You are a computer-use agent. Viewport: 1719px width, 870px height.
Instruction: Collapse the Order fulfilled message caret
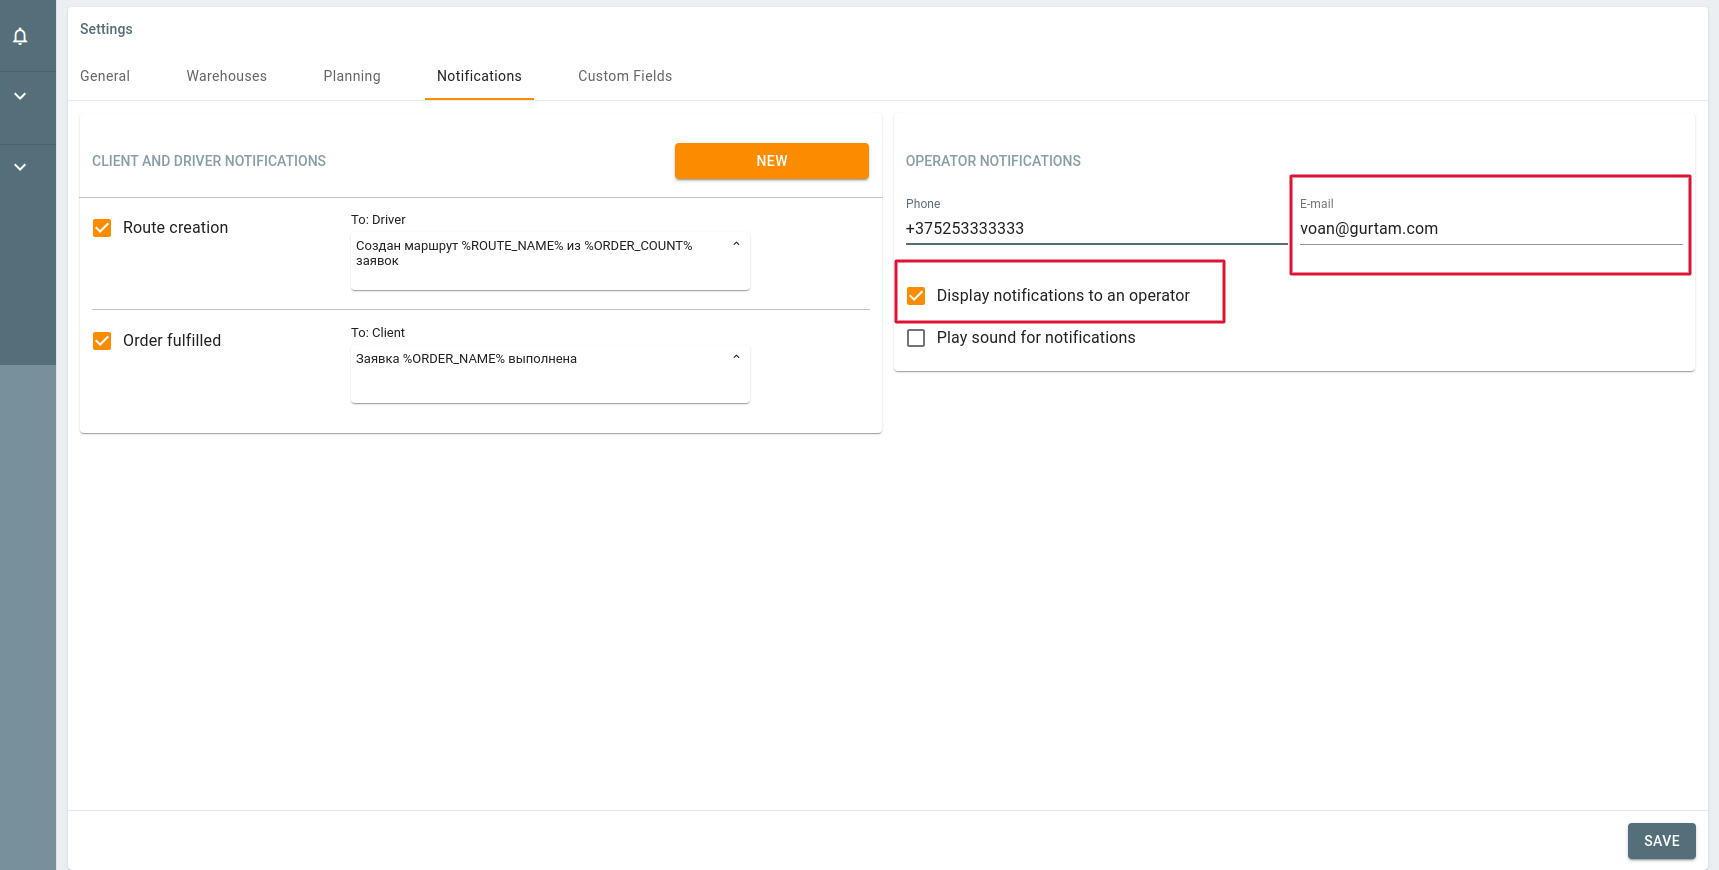736,358
